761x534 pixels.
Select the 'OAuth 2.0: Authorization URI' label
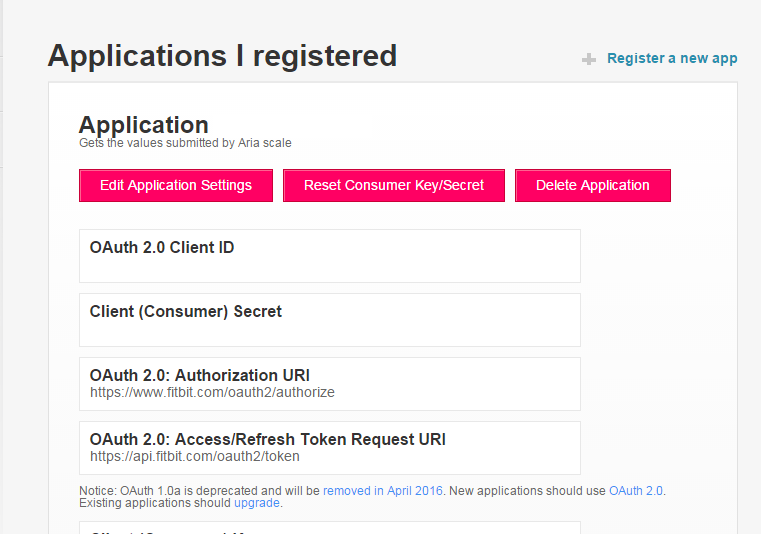199,376
